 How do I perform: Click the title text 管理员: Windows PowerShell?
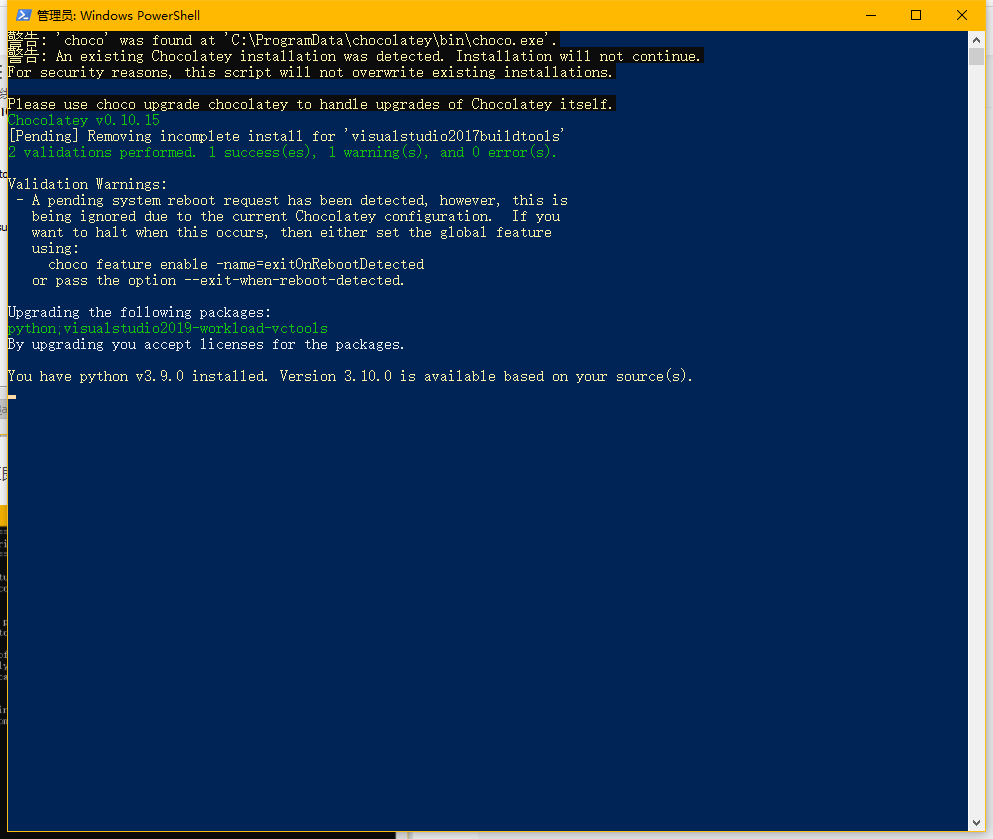point(117,15)
